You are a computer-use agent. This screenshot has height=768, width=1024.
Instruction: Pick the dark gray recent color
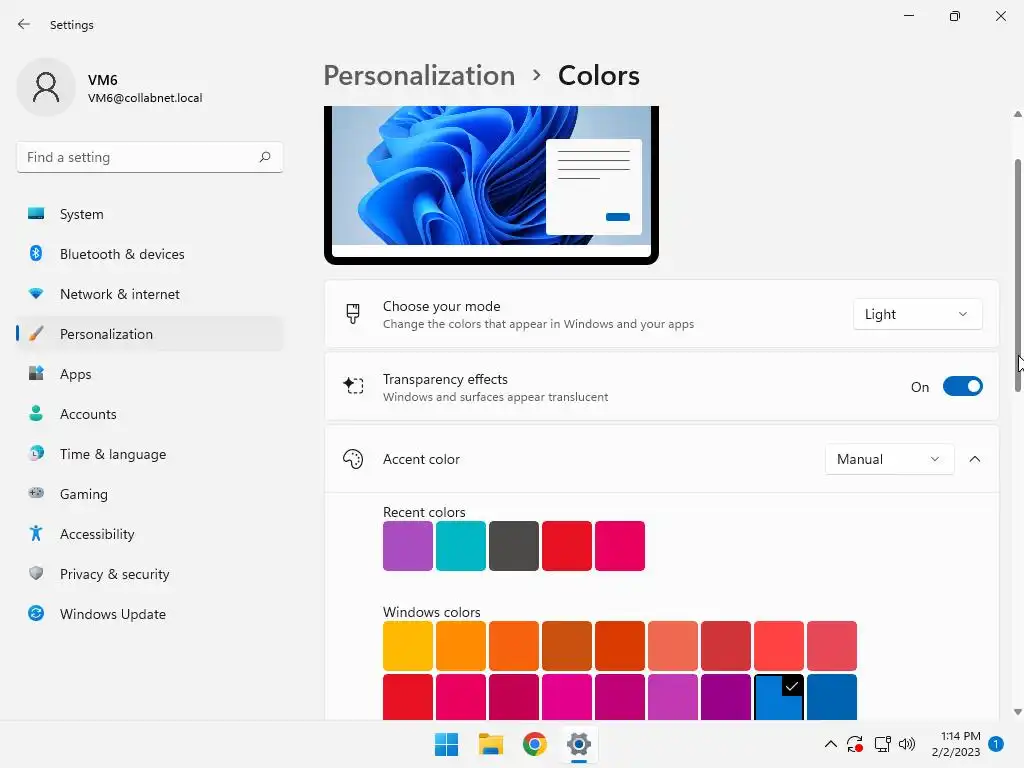(x=514, y=546)
